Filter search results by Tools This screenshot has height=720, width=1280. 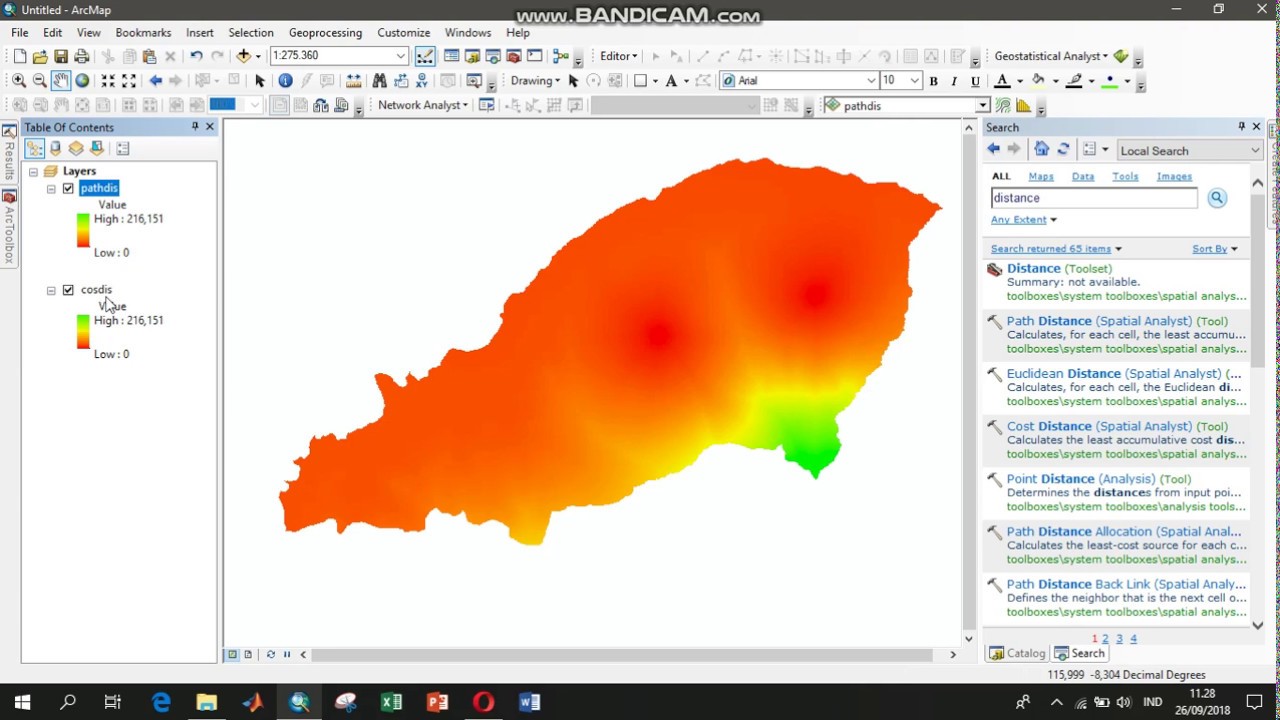[x=1125, y=177]
